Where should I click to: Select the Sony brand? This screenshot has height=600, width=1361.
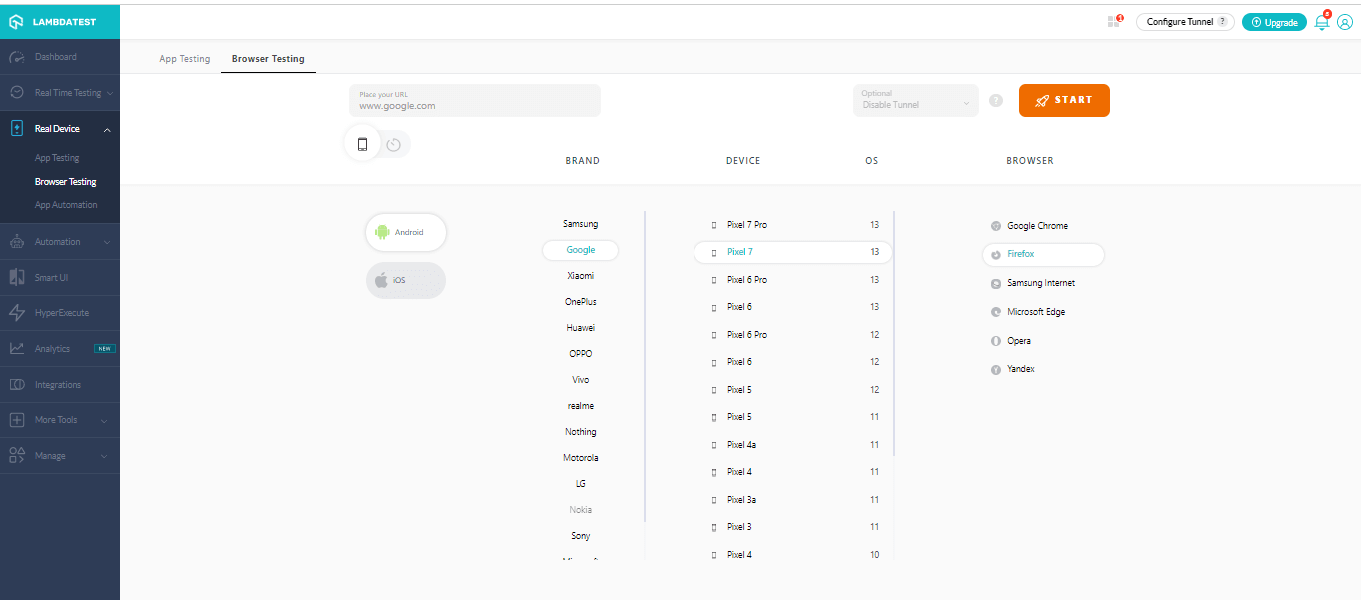click(x=580, y=536)
